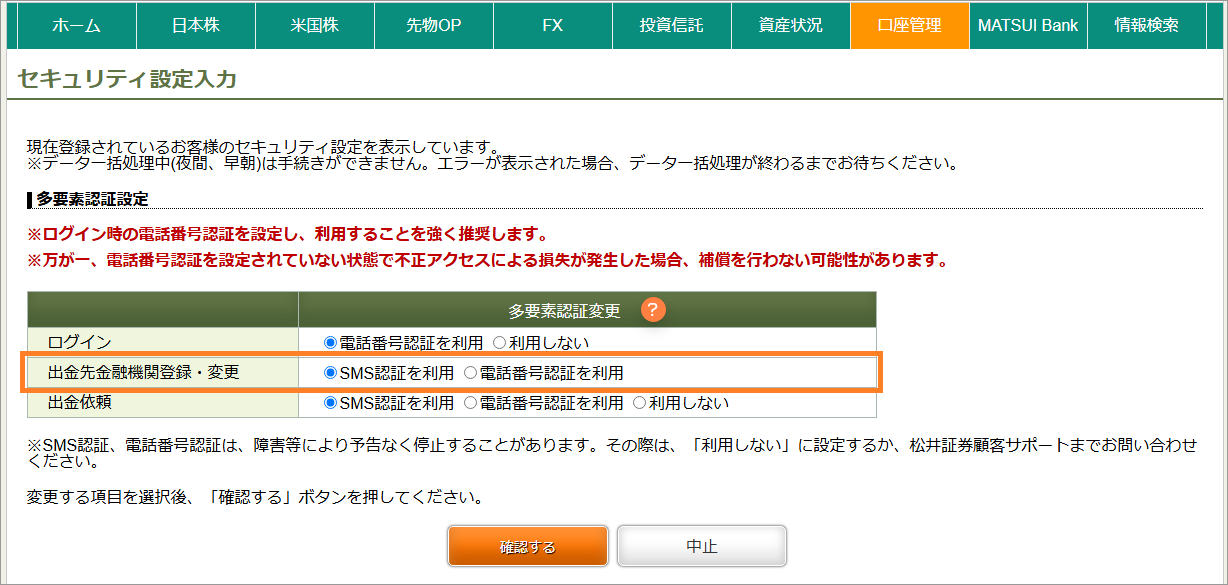Select 電話番号認証を利用 for 出金依頼
Image resolution: width=1228 pixels, height=585 pixels.
[471, 403]
